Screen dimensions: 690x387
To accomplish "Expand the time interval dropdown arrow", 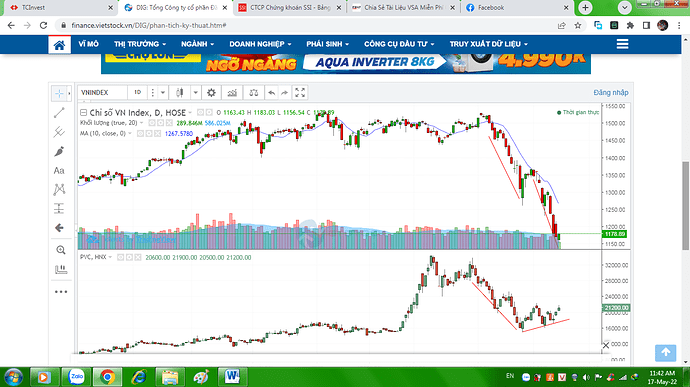I will click(x=163, y=92).
